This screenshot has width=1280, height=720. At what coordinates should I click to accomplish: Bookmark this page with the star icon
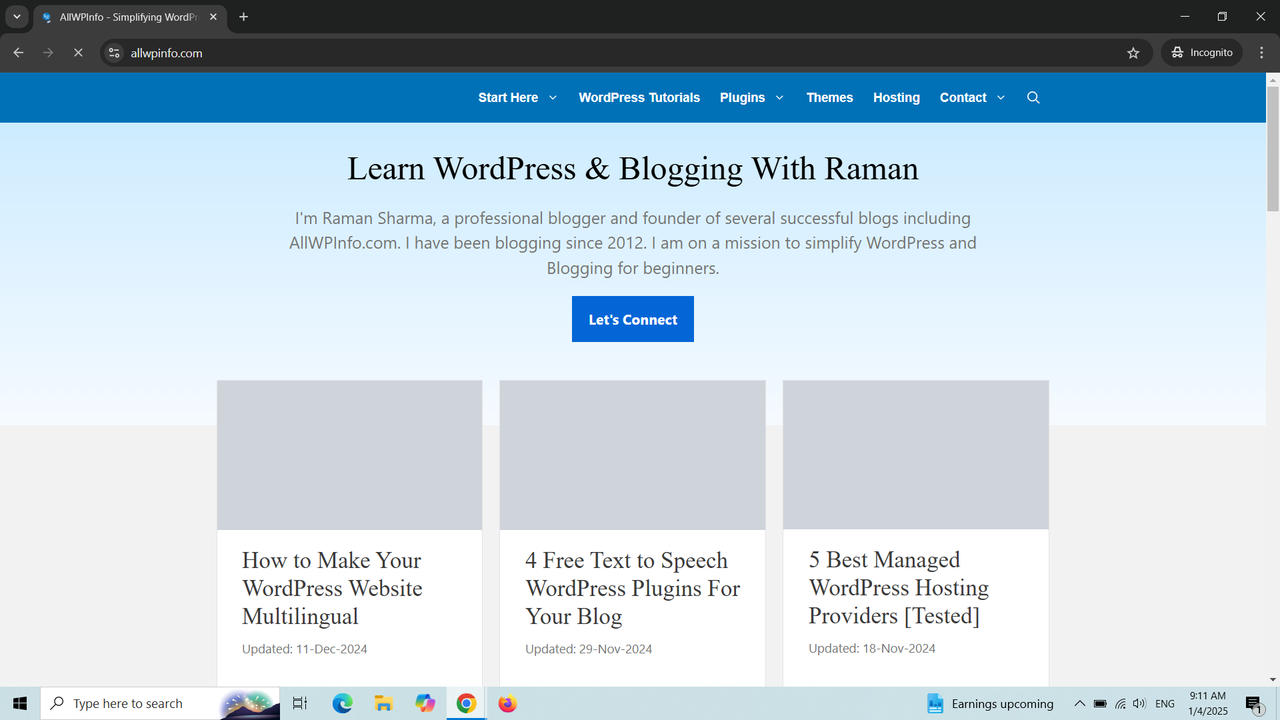[1133, 53]
